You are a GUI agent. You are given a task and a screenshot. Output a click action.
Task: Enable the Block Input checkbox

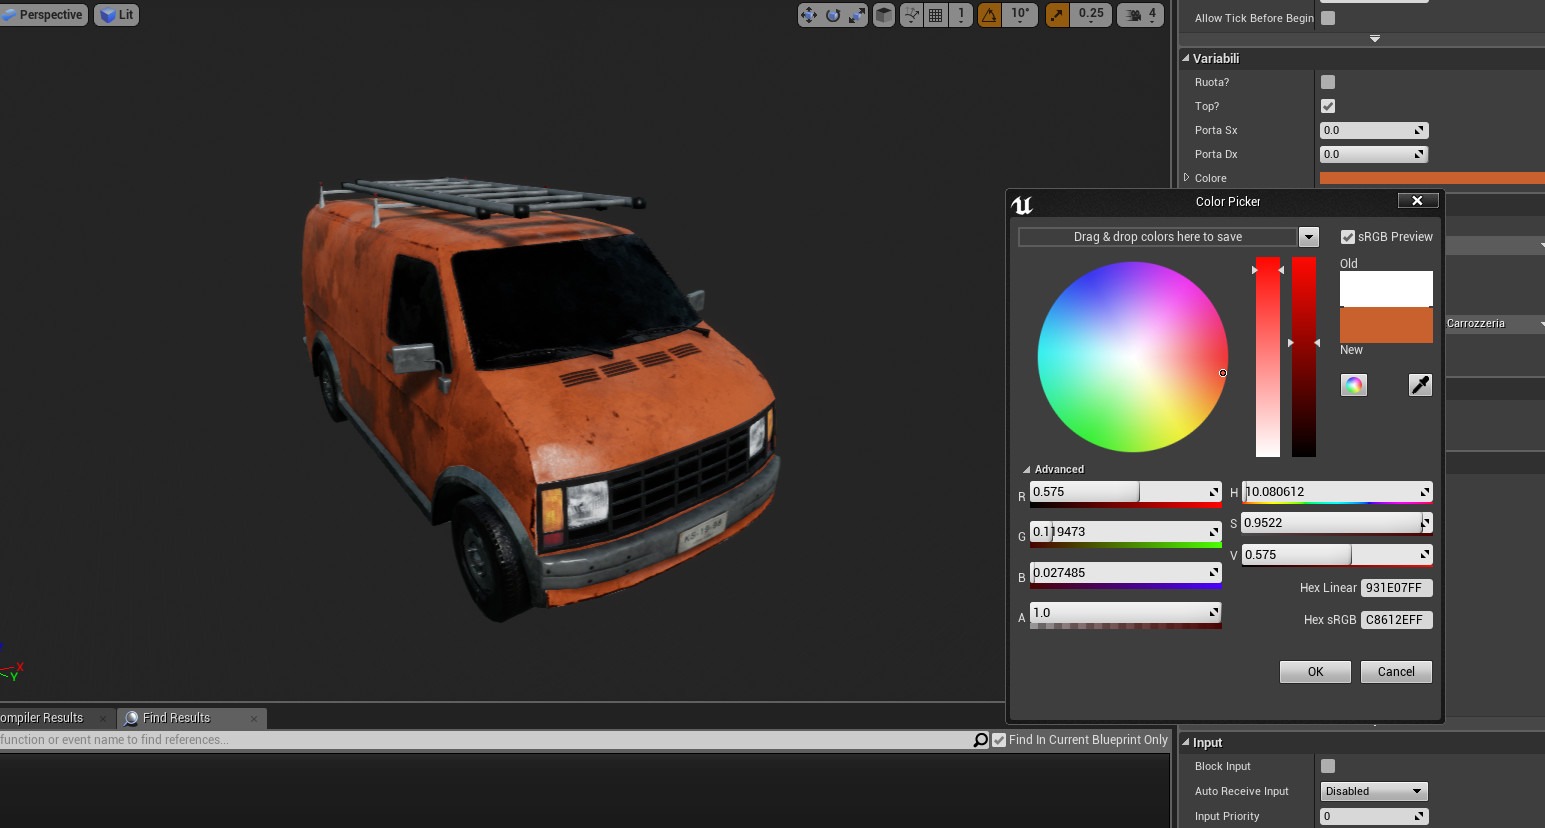(1328, 766)
